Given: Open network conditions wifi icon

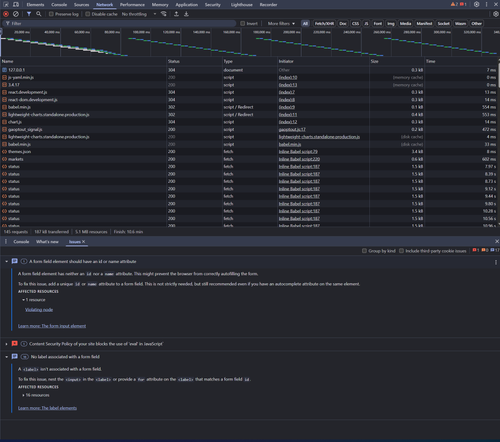Looking at the screenshot, I should tap(164, 14).
